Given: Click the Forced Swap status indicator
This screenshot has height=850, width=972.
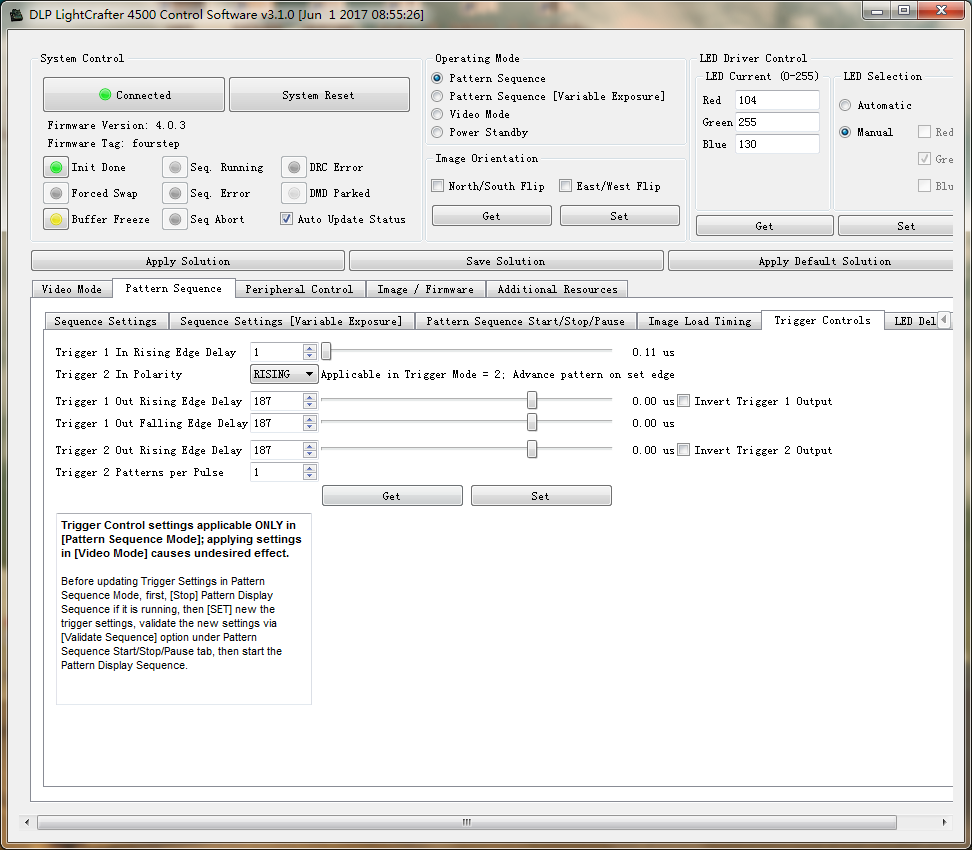Looking at the screenshot, I should [56, 193].
